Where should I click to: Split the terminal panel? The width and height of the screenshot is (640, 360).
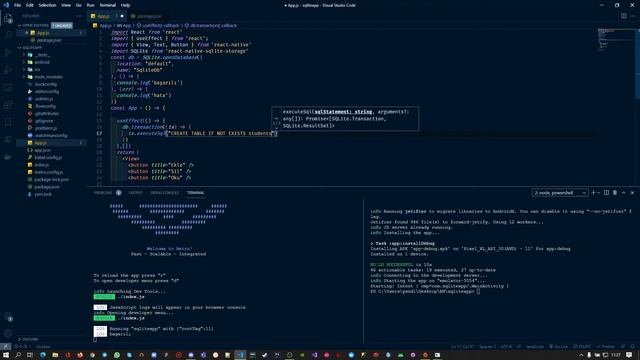click(606, 193)
